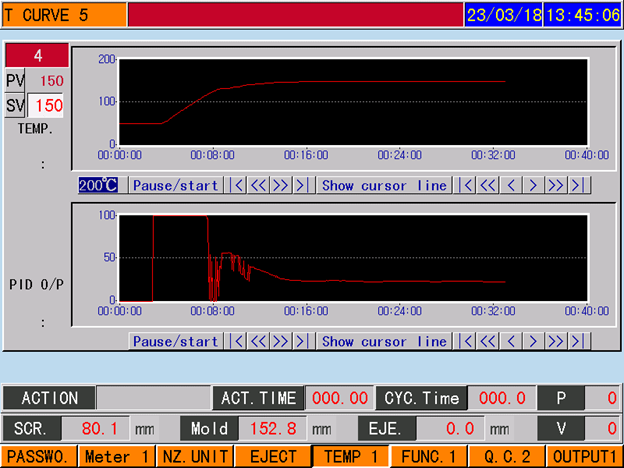Jump to last page of temperature chart
This screenshot has height=468, width=624.
[x=301, y=185]
